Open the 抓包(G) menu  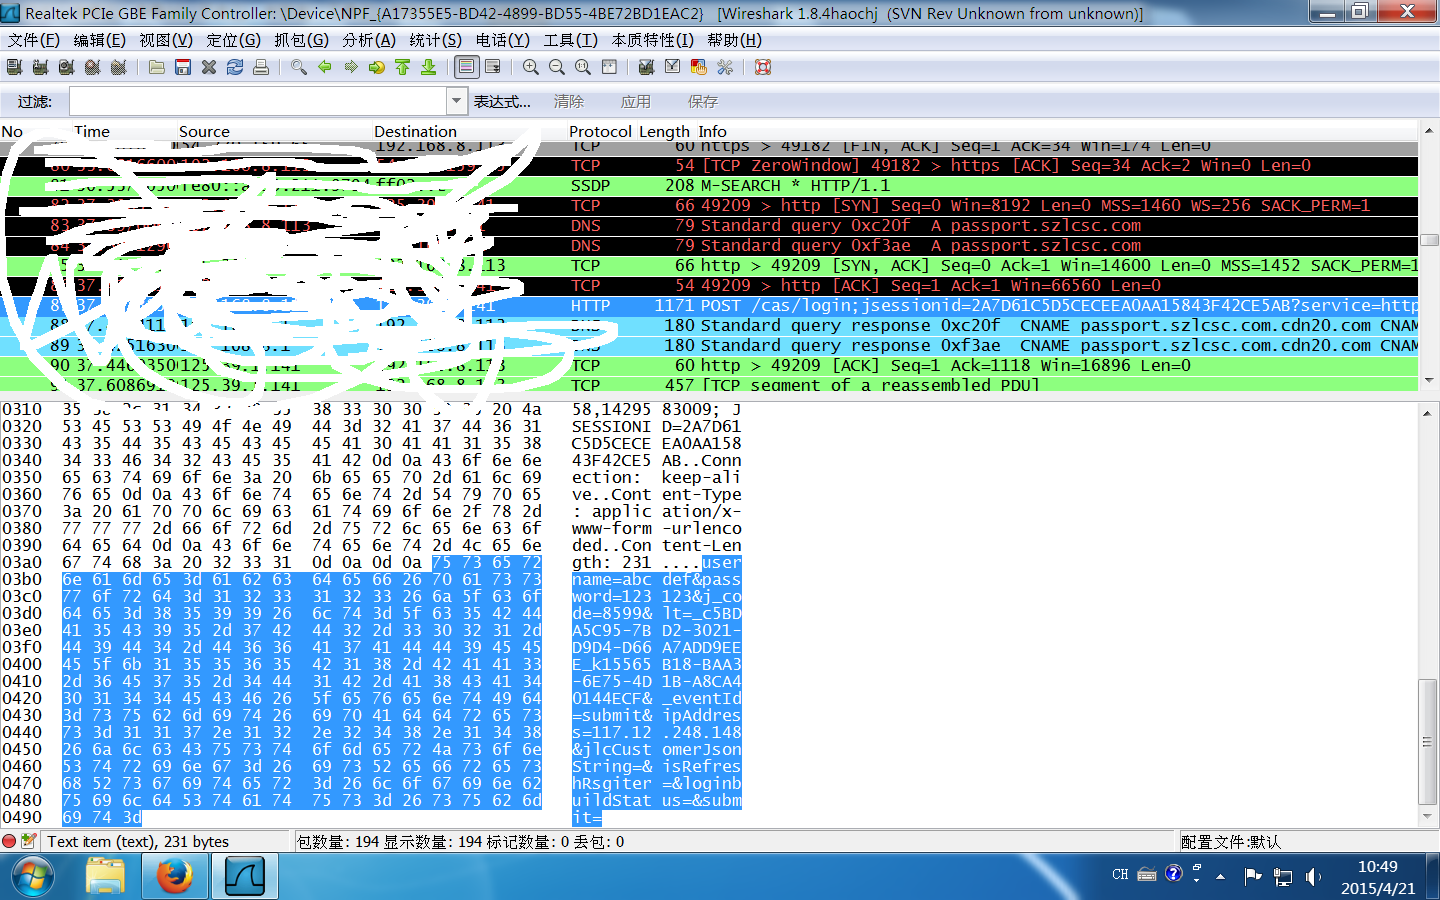click(x=302, y=40)
